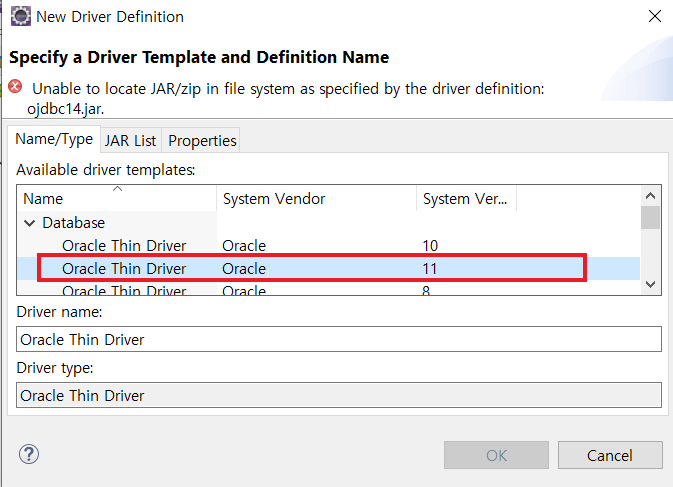Sort templates by Name column header
Viewport: 673px width, 487px height.
click(117, 199)
